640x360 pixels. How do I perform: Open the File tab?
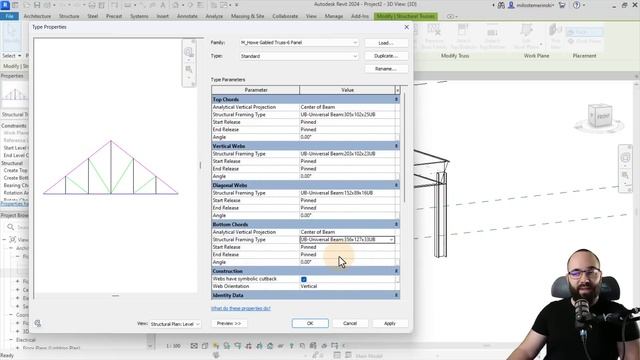click(x=9, y=16)
